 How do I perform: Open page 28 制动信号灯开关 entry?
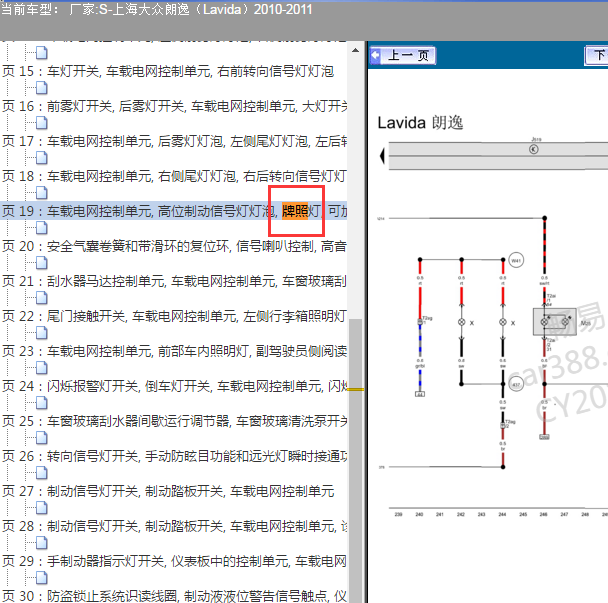click(174, 526)
